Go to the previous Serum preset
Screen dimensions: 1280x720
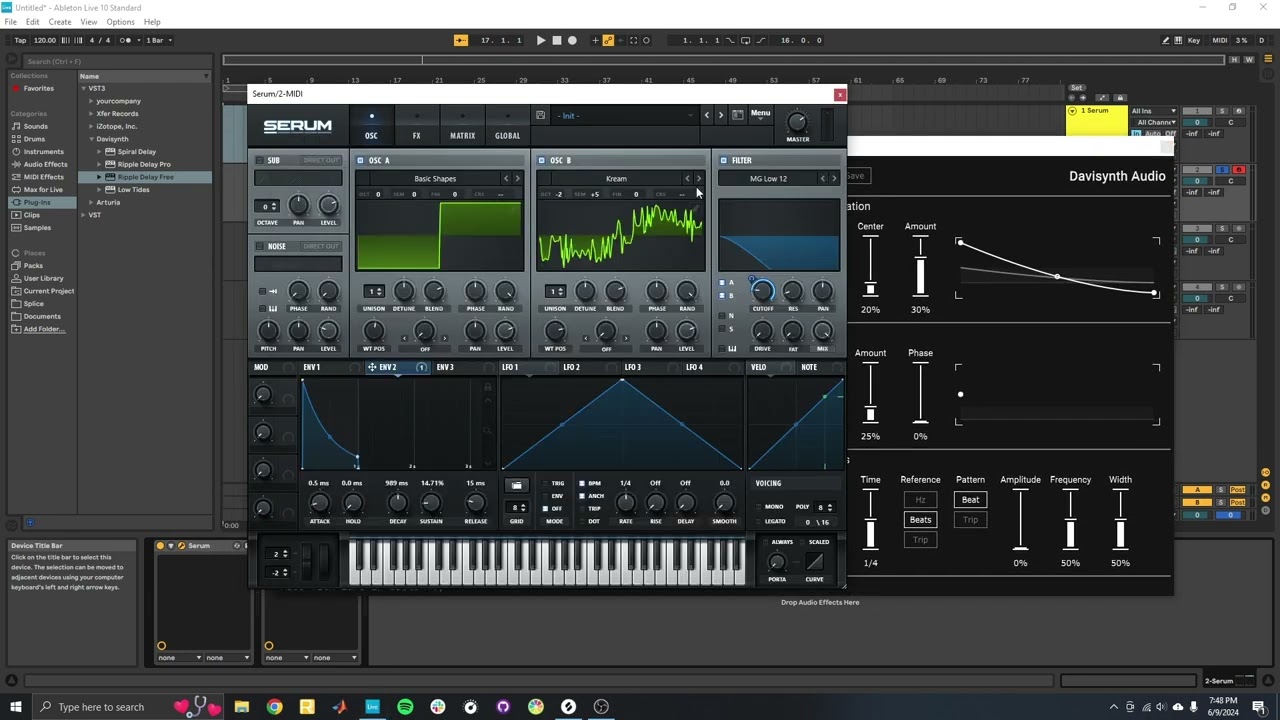coord(706,115)
